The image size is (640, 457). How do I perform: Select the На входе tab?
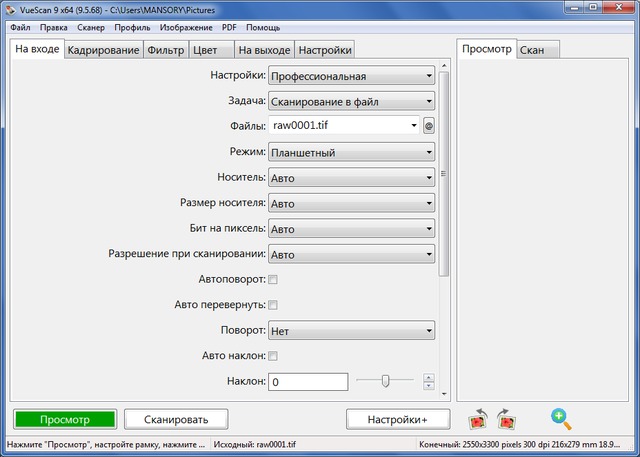[37, 49]
